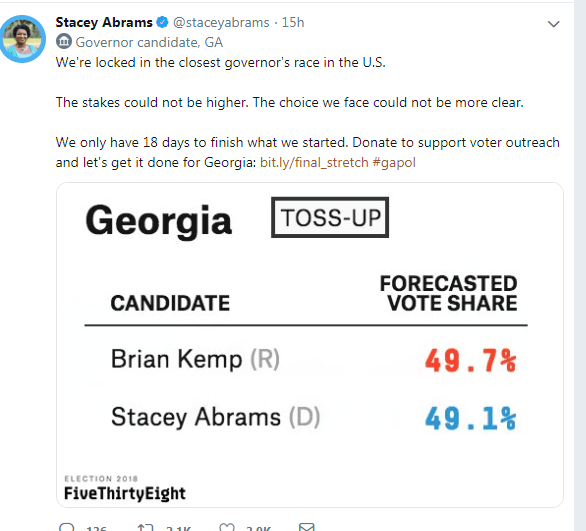Click the 15h timestamp
The image size is (586, 531).
pyautogui.click(x=293, y=22)
